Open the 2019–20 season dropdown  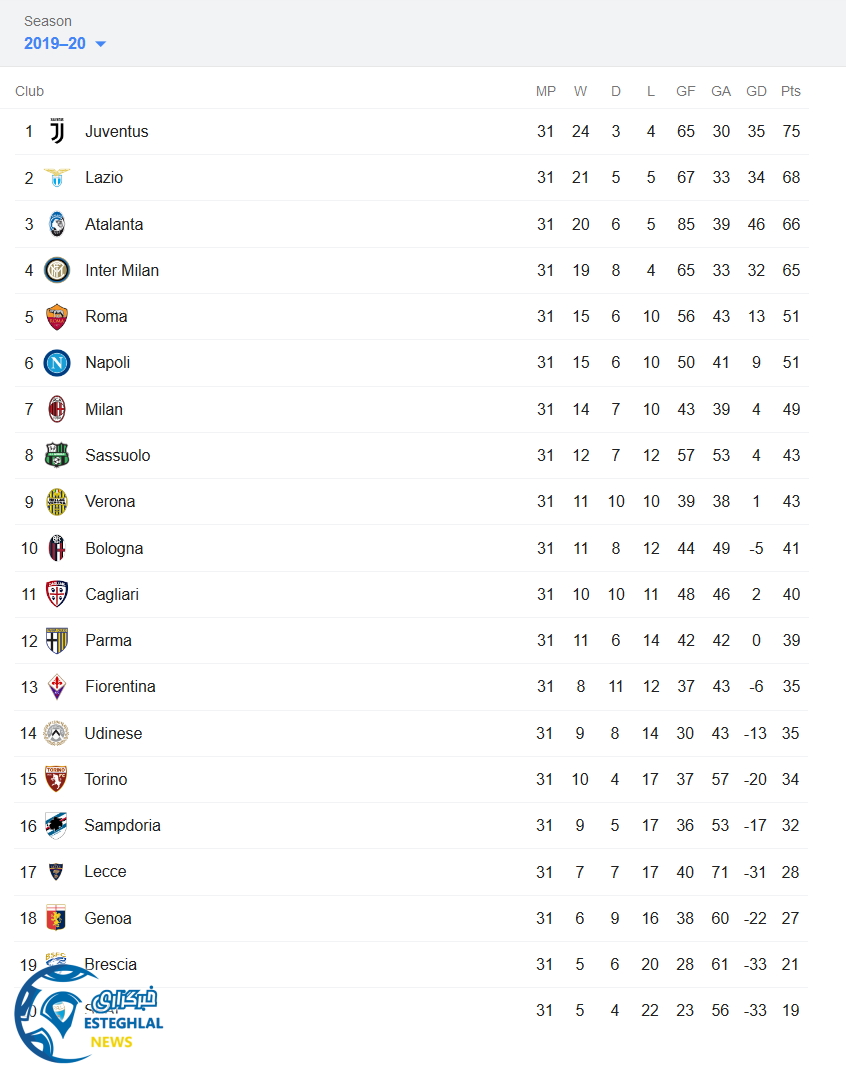65,43
